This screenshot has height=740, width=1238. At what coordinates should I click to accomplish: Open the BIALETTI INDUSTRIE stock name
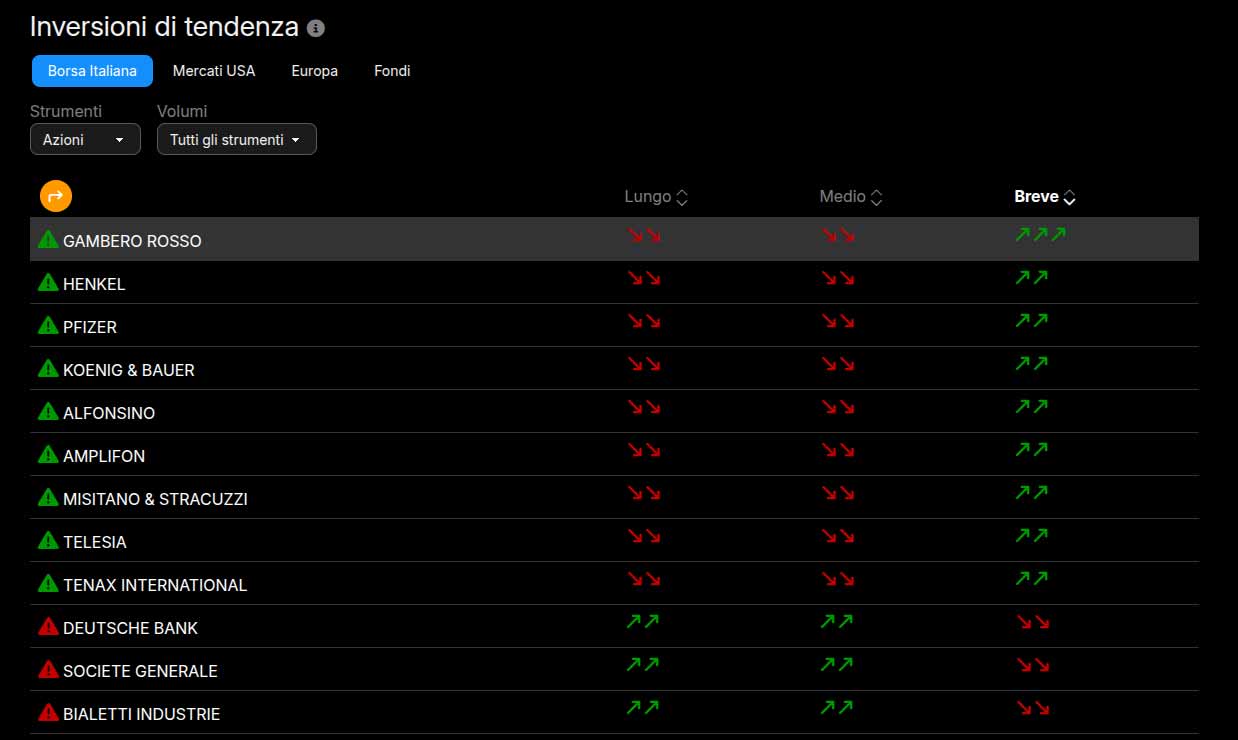142,714
